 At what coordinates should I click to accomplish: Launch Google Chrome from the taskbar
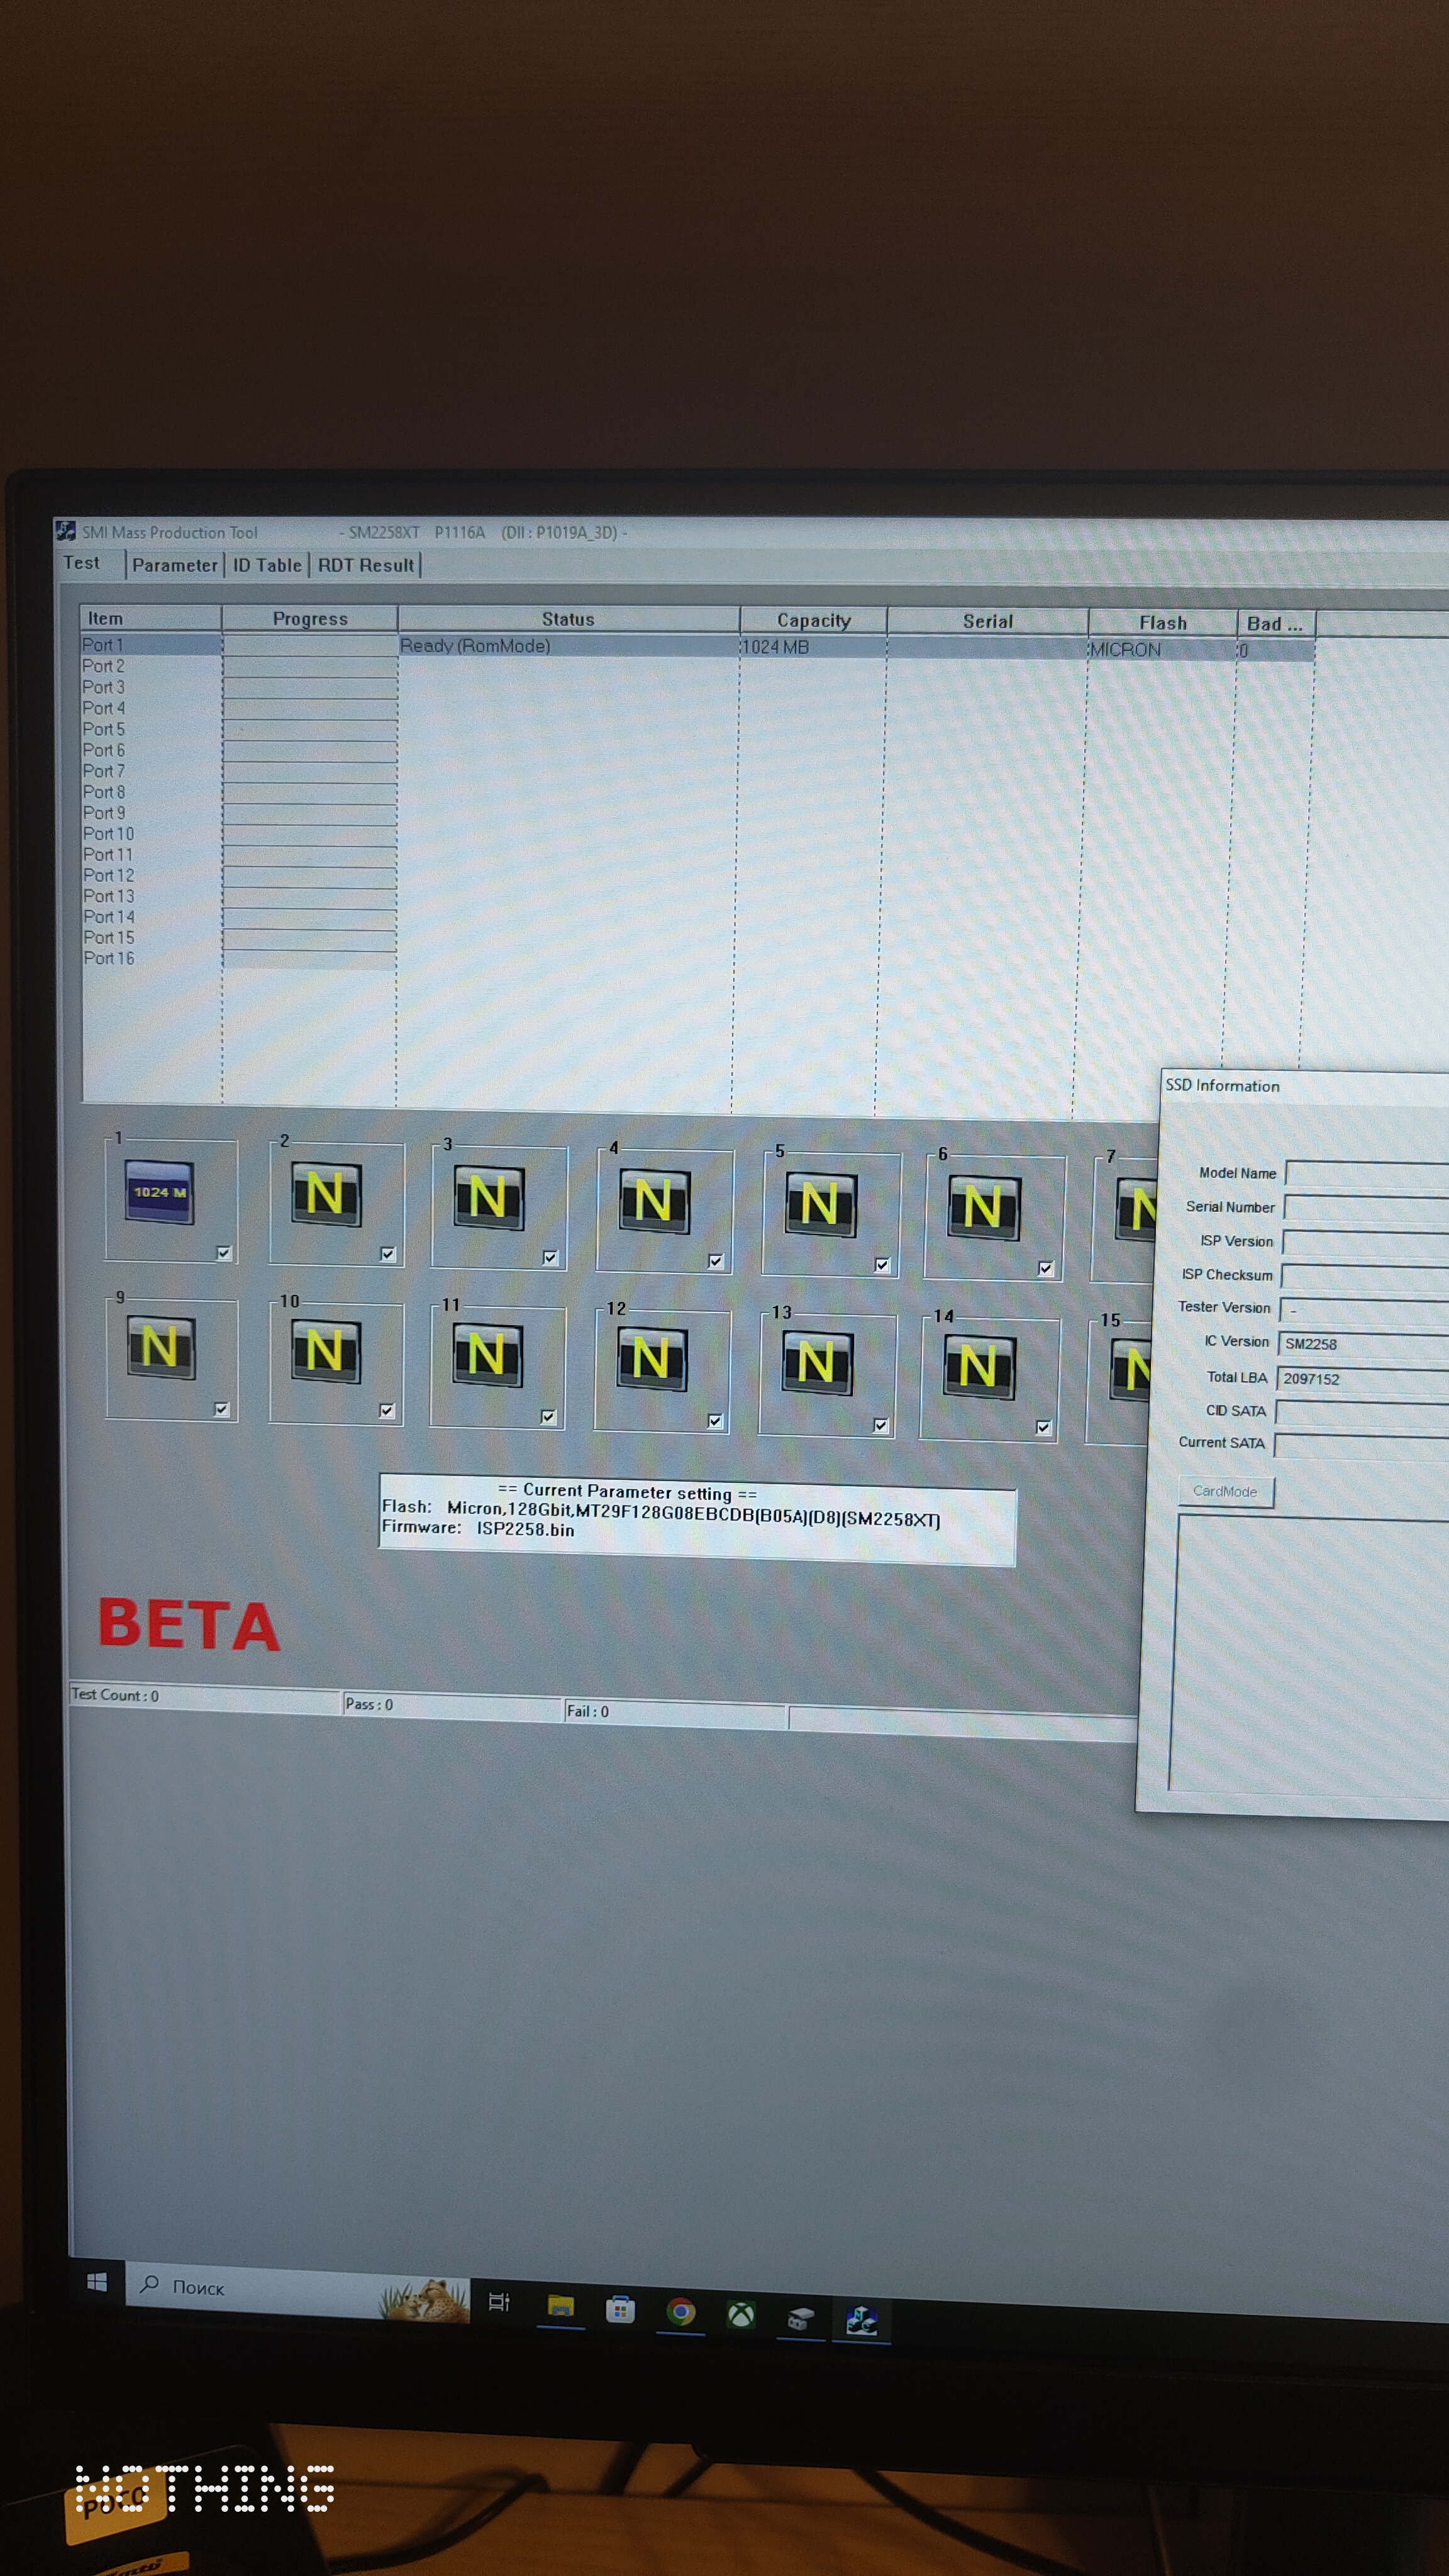tap(681, 2312)
